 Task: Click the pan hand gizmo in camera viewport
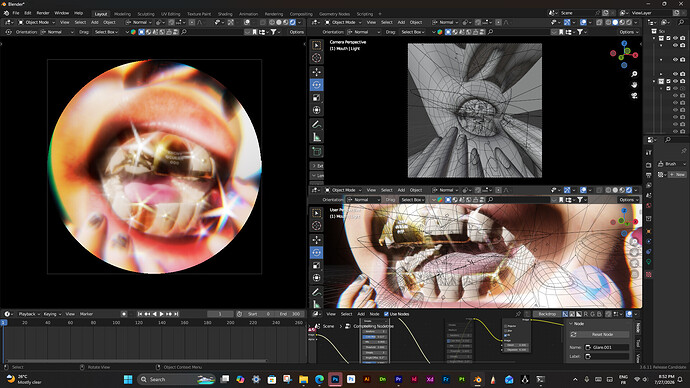coord(634,84)
